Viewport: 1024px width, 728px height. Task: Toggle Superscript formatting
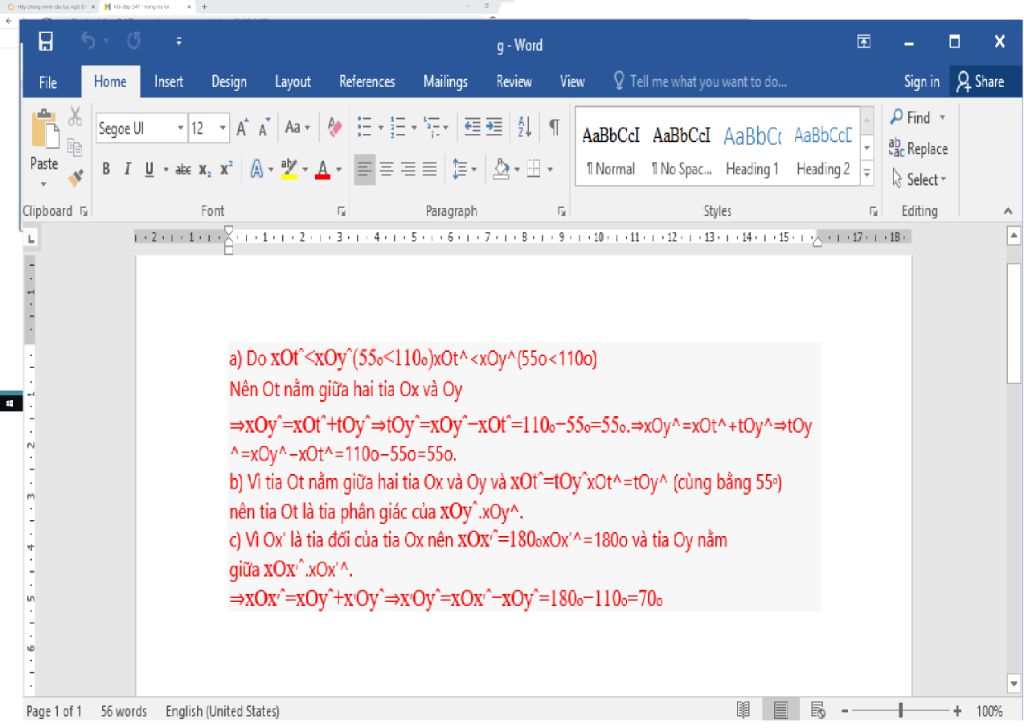(226, 169)
